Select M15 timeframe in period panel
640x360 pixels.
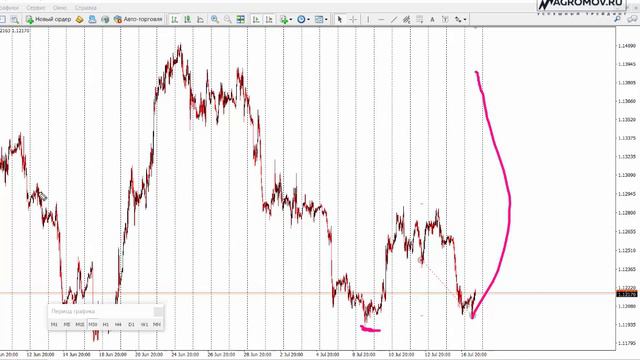pos(80,324)
